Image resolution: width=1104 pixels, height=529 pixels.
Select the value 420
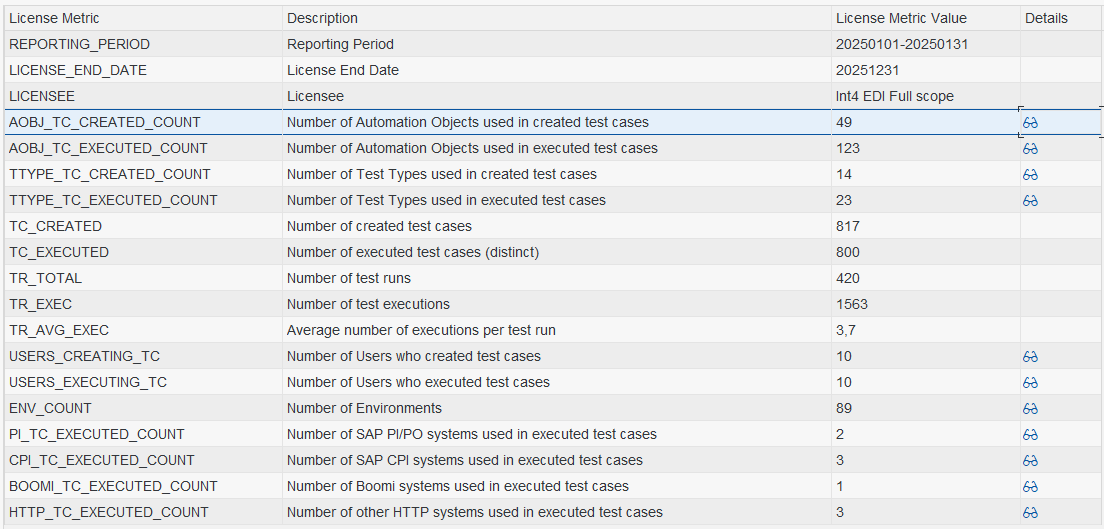click(x=848, y=279)
